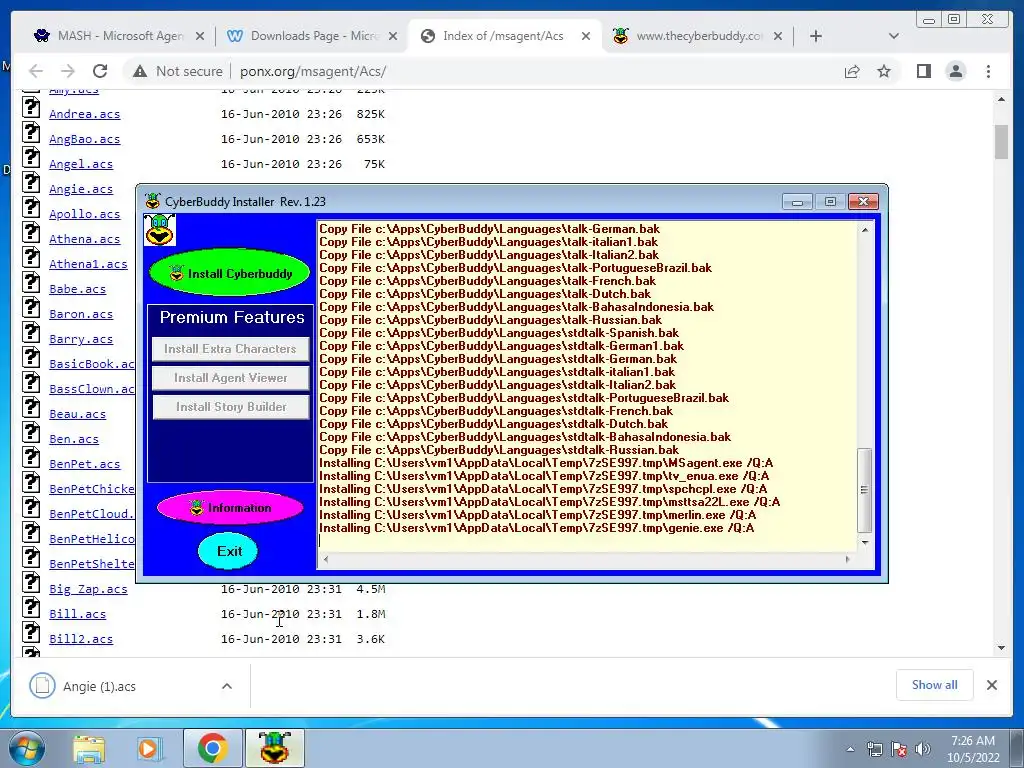Close the Downloads Page tab
The width and height of the screenshot is (1024, 768).
pyautogui.click(x=392, y=36)
